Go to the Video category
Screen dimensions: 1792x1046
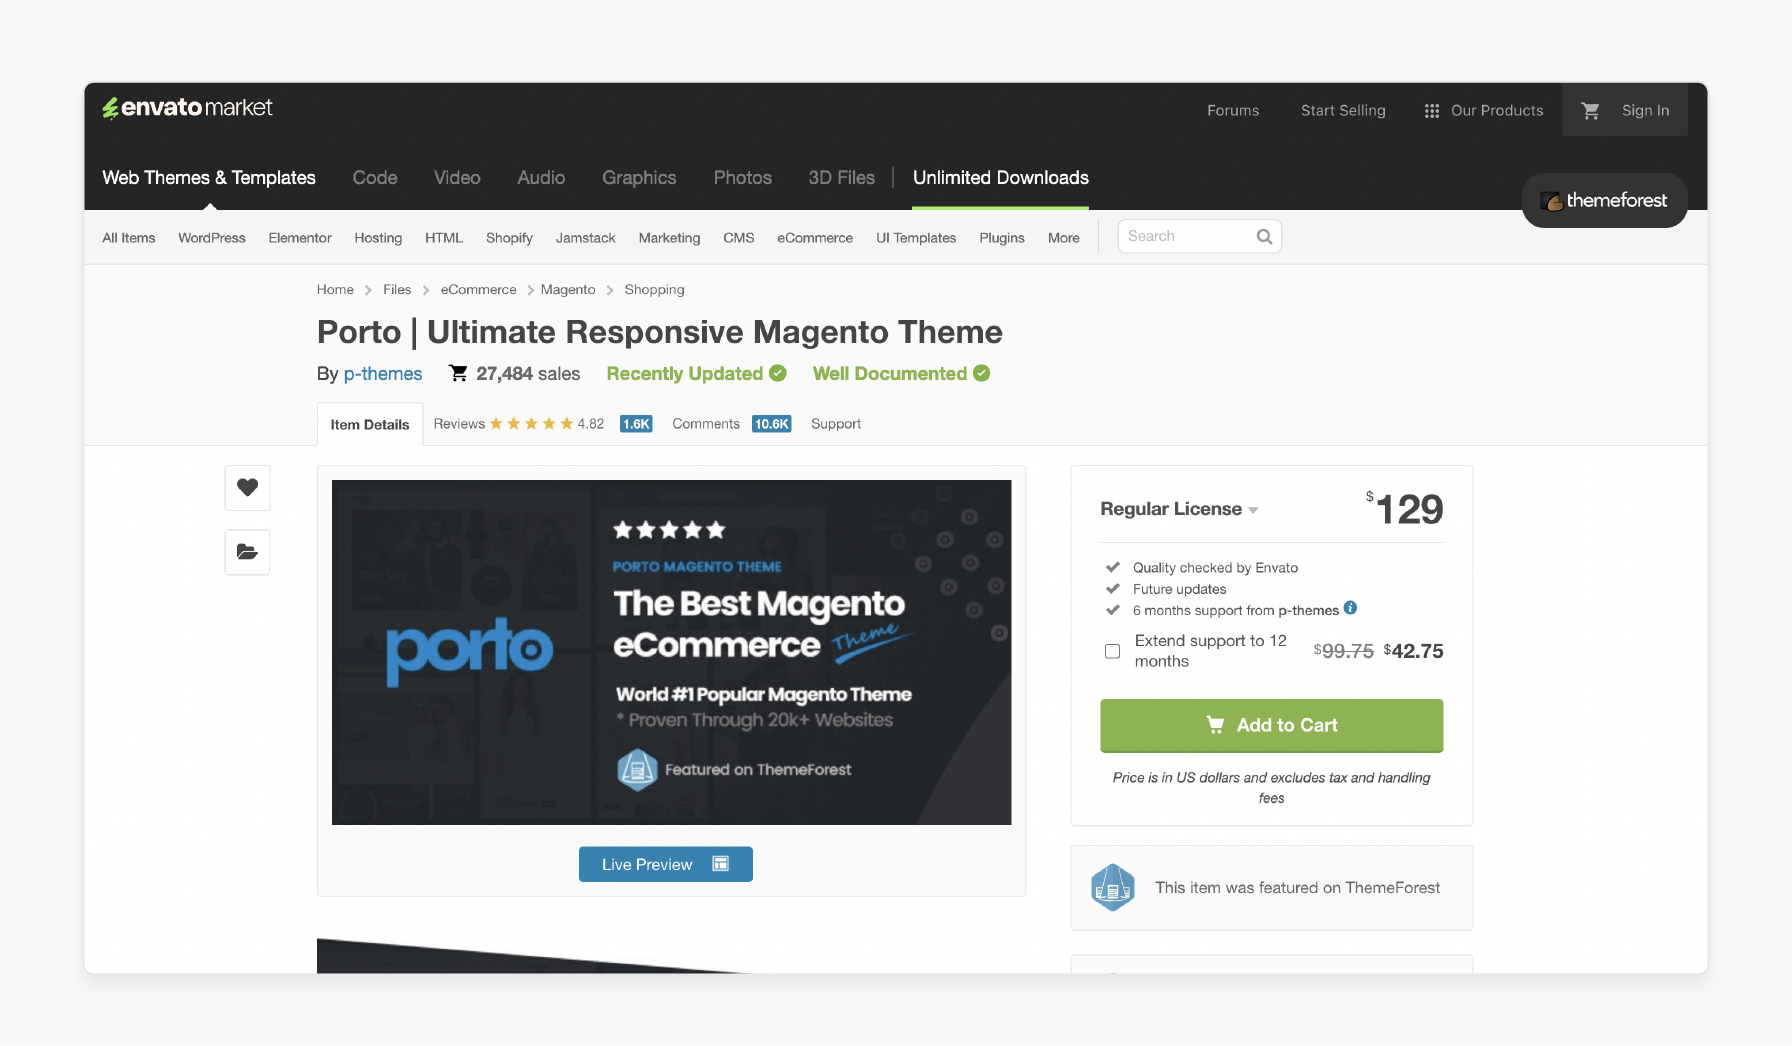click(x=457, y=178)
